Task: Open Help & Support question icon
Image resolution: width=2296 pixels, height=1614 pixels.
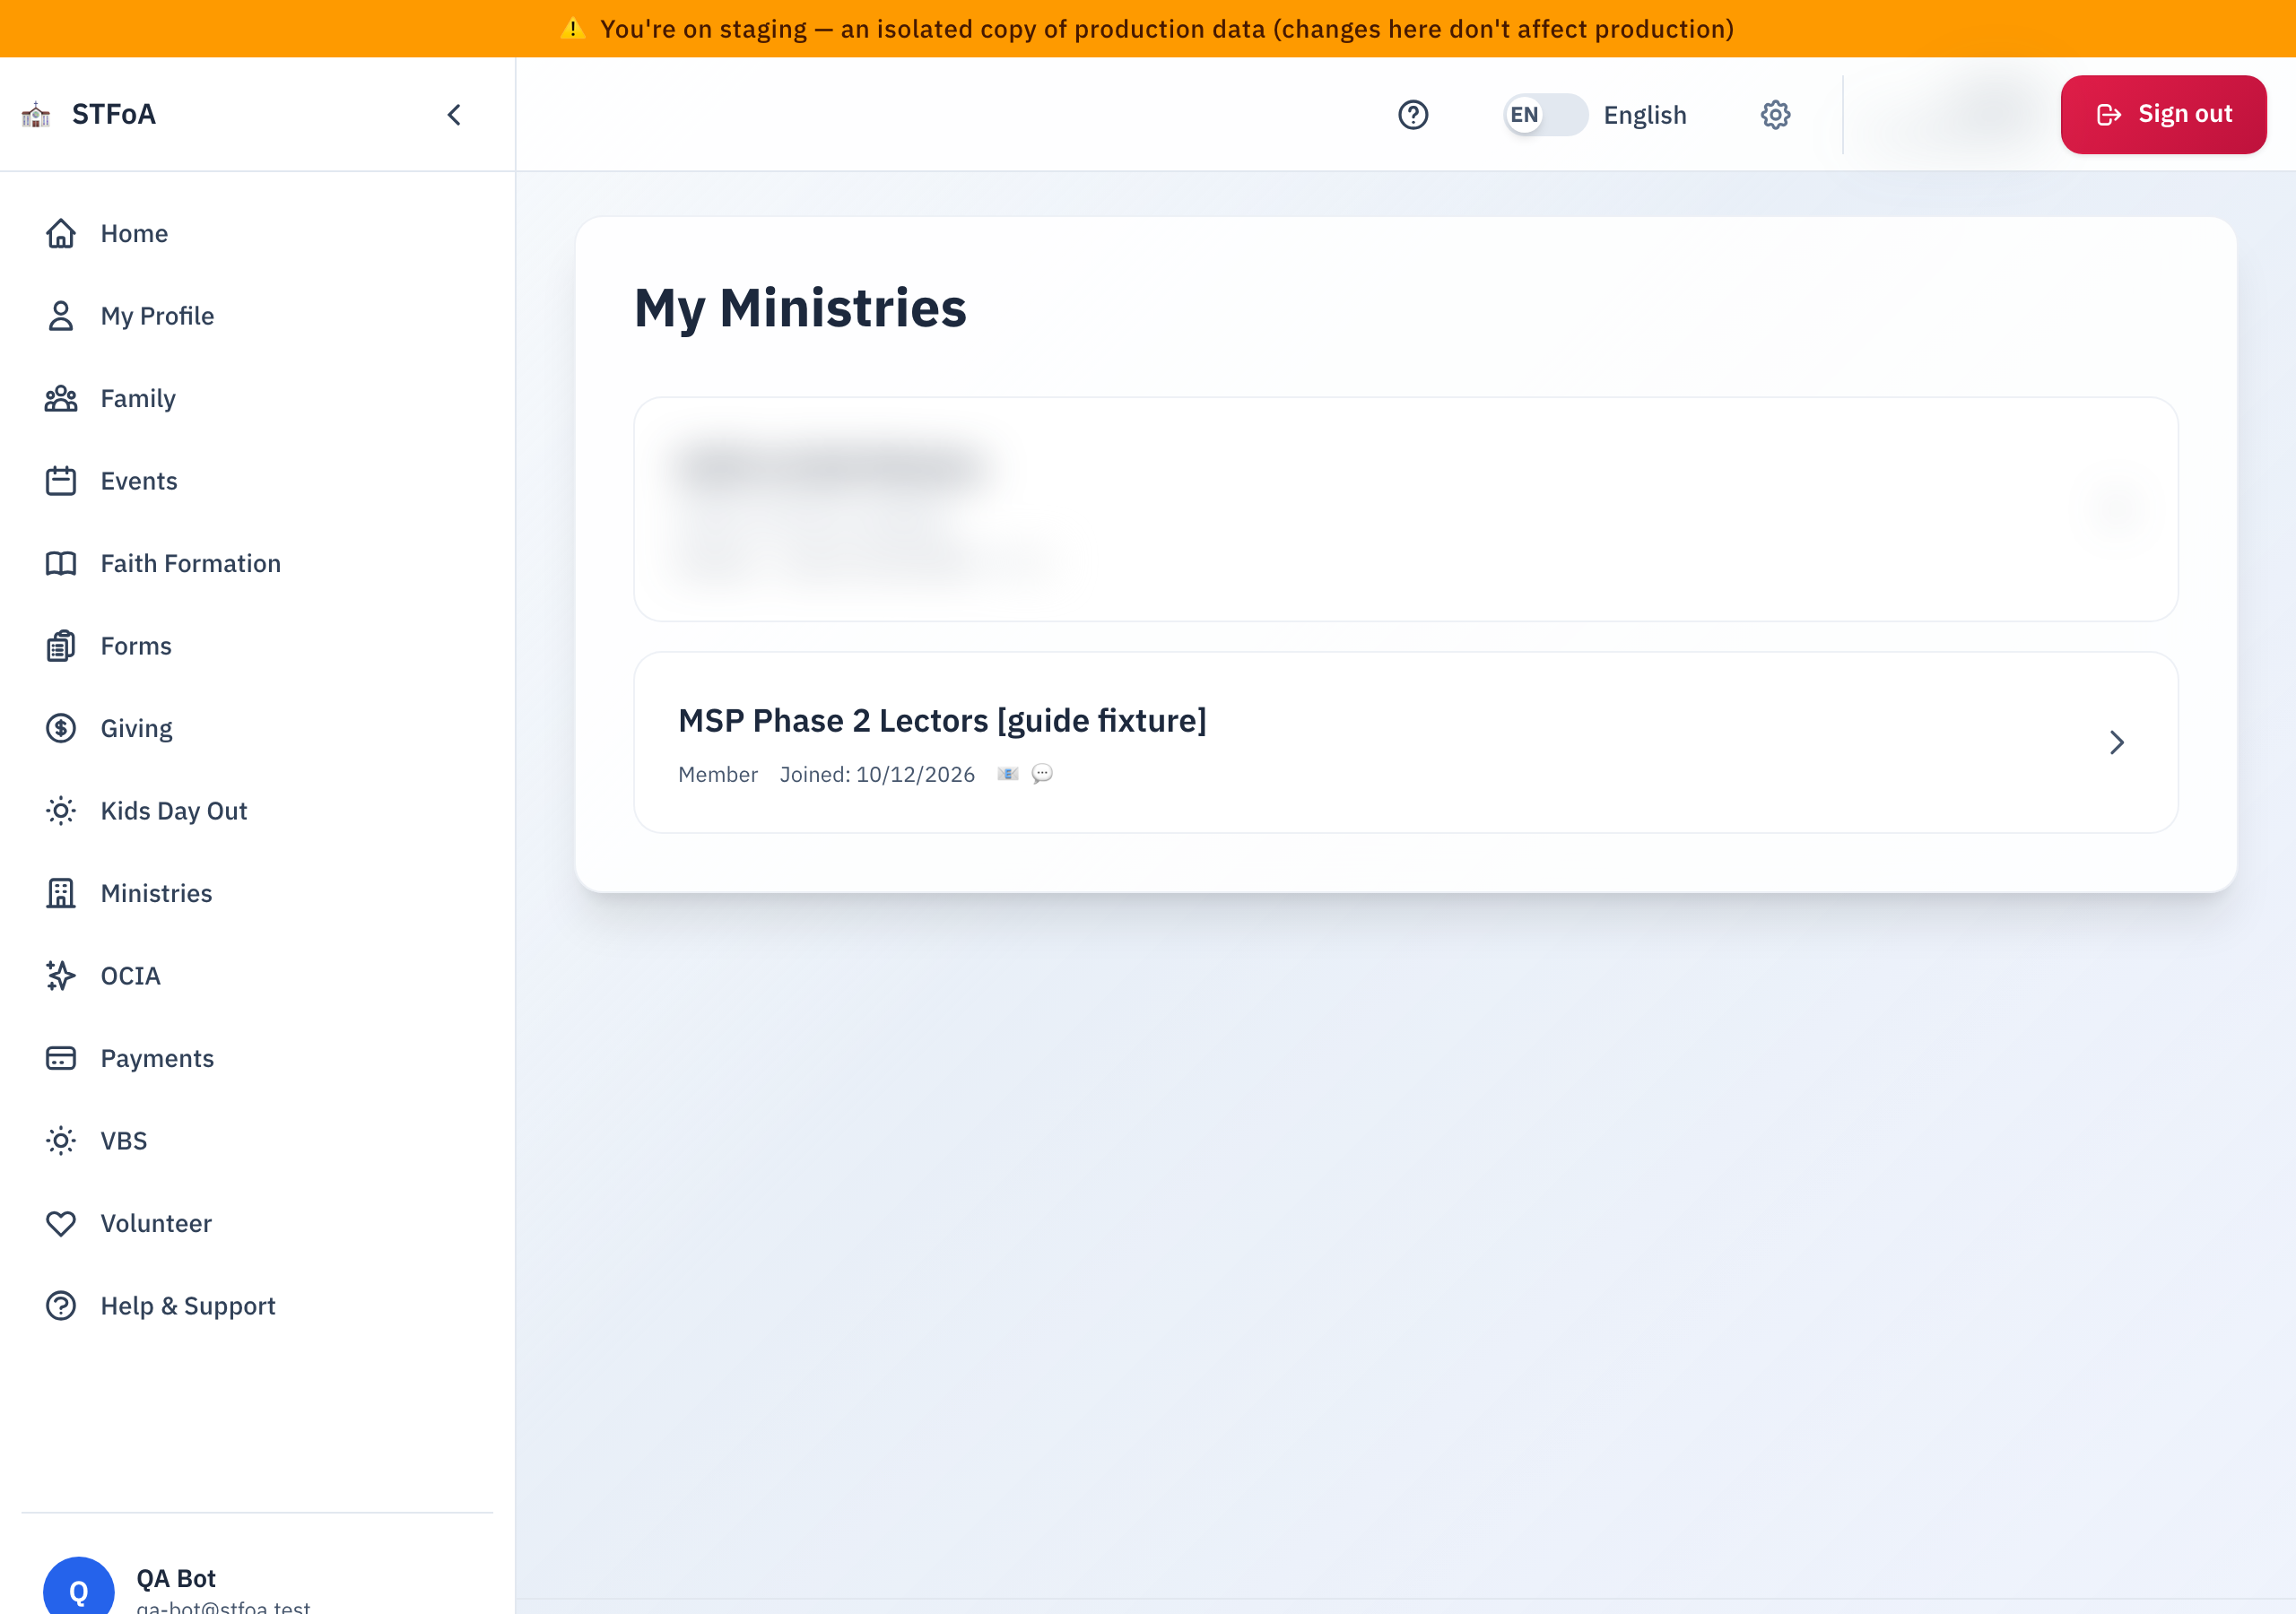Action: click(61, 1306)
